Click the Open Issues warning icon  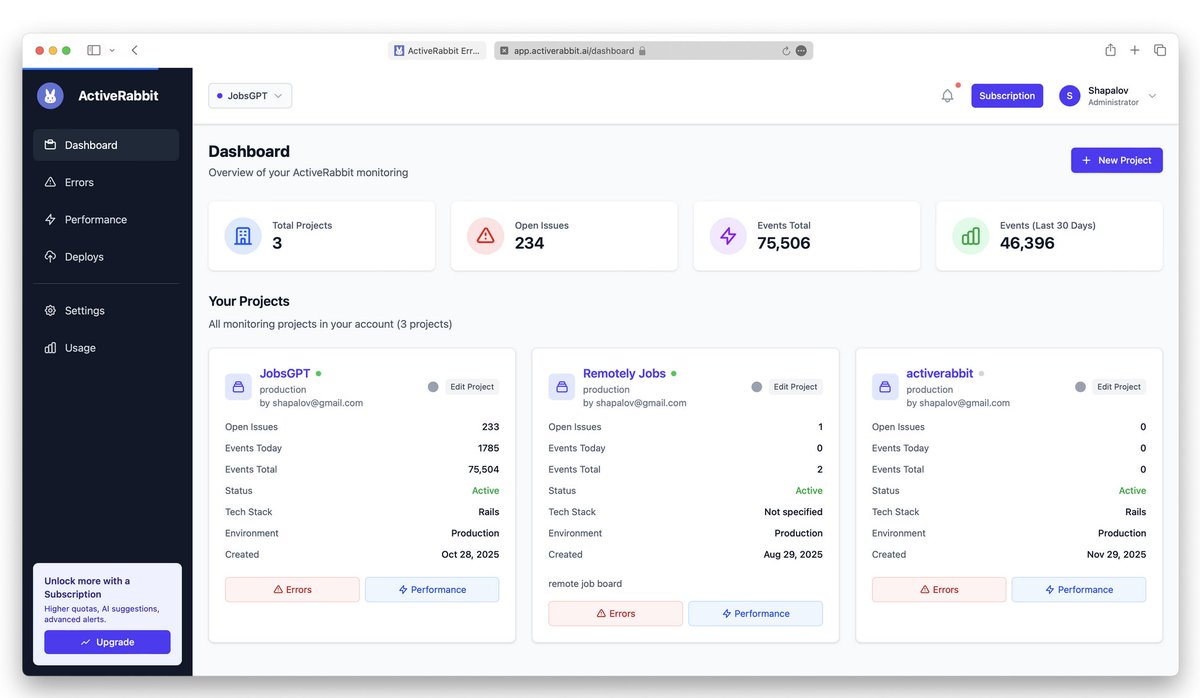click(485, 236)
